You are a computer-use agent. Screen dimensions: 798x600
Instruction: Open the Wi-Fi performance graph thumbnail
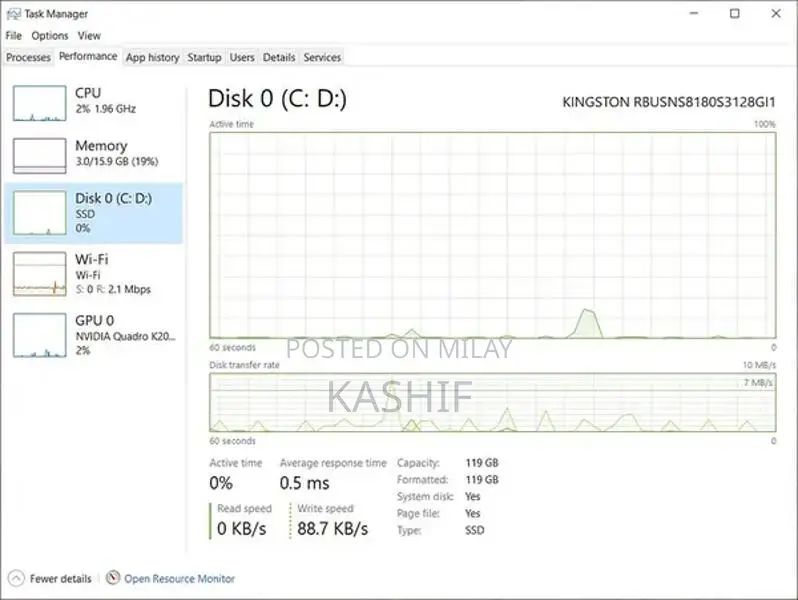[39, 273]
